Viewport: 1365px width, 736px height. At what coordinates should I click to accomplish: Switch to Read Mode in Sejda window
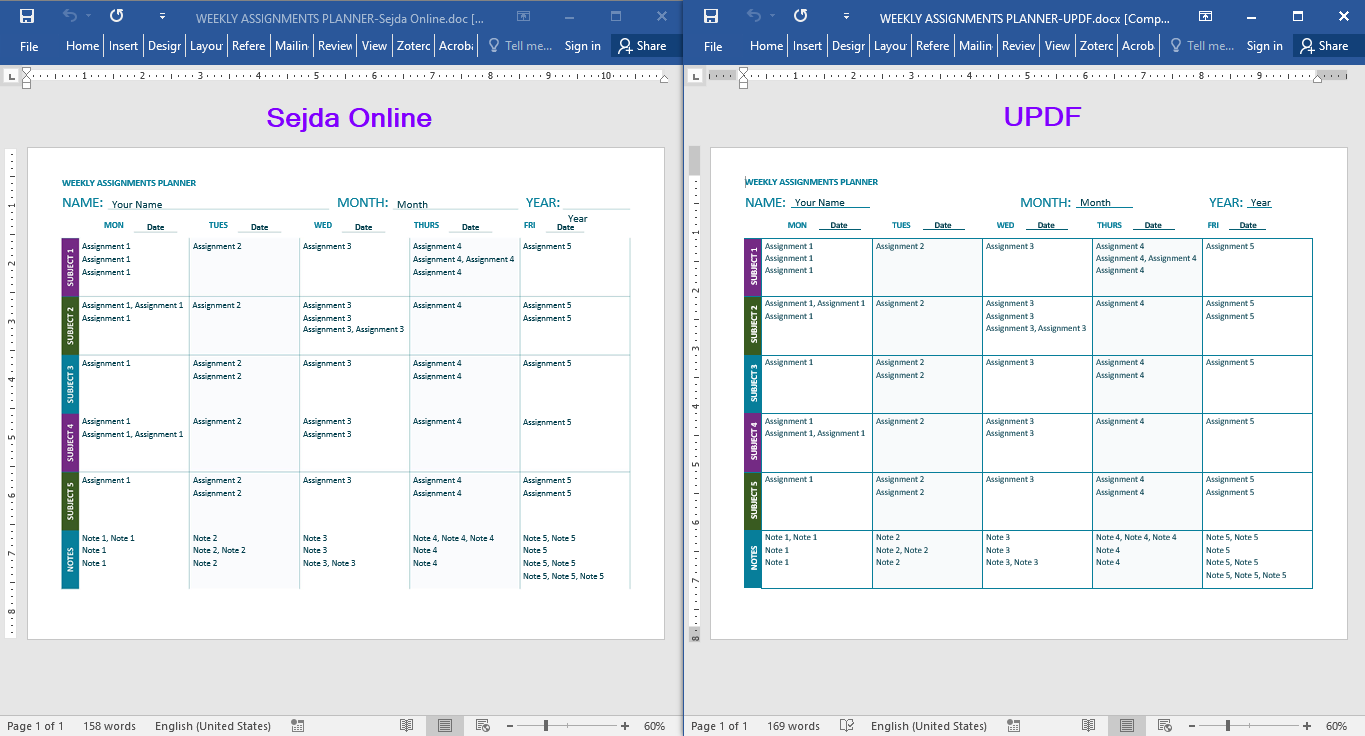[407, 726]
